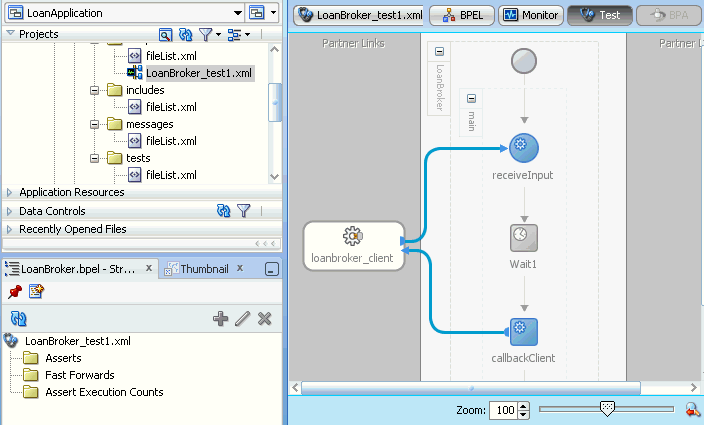Click the plus add icon in Structure
Image resolution: width=704 pixels, height=425 pixels.
tap(220, 319)
